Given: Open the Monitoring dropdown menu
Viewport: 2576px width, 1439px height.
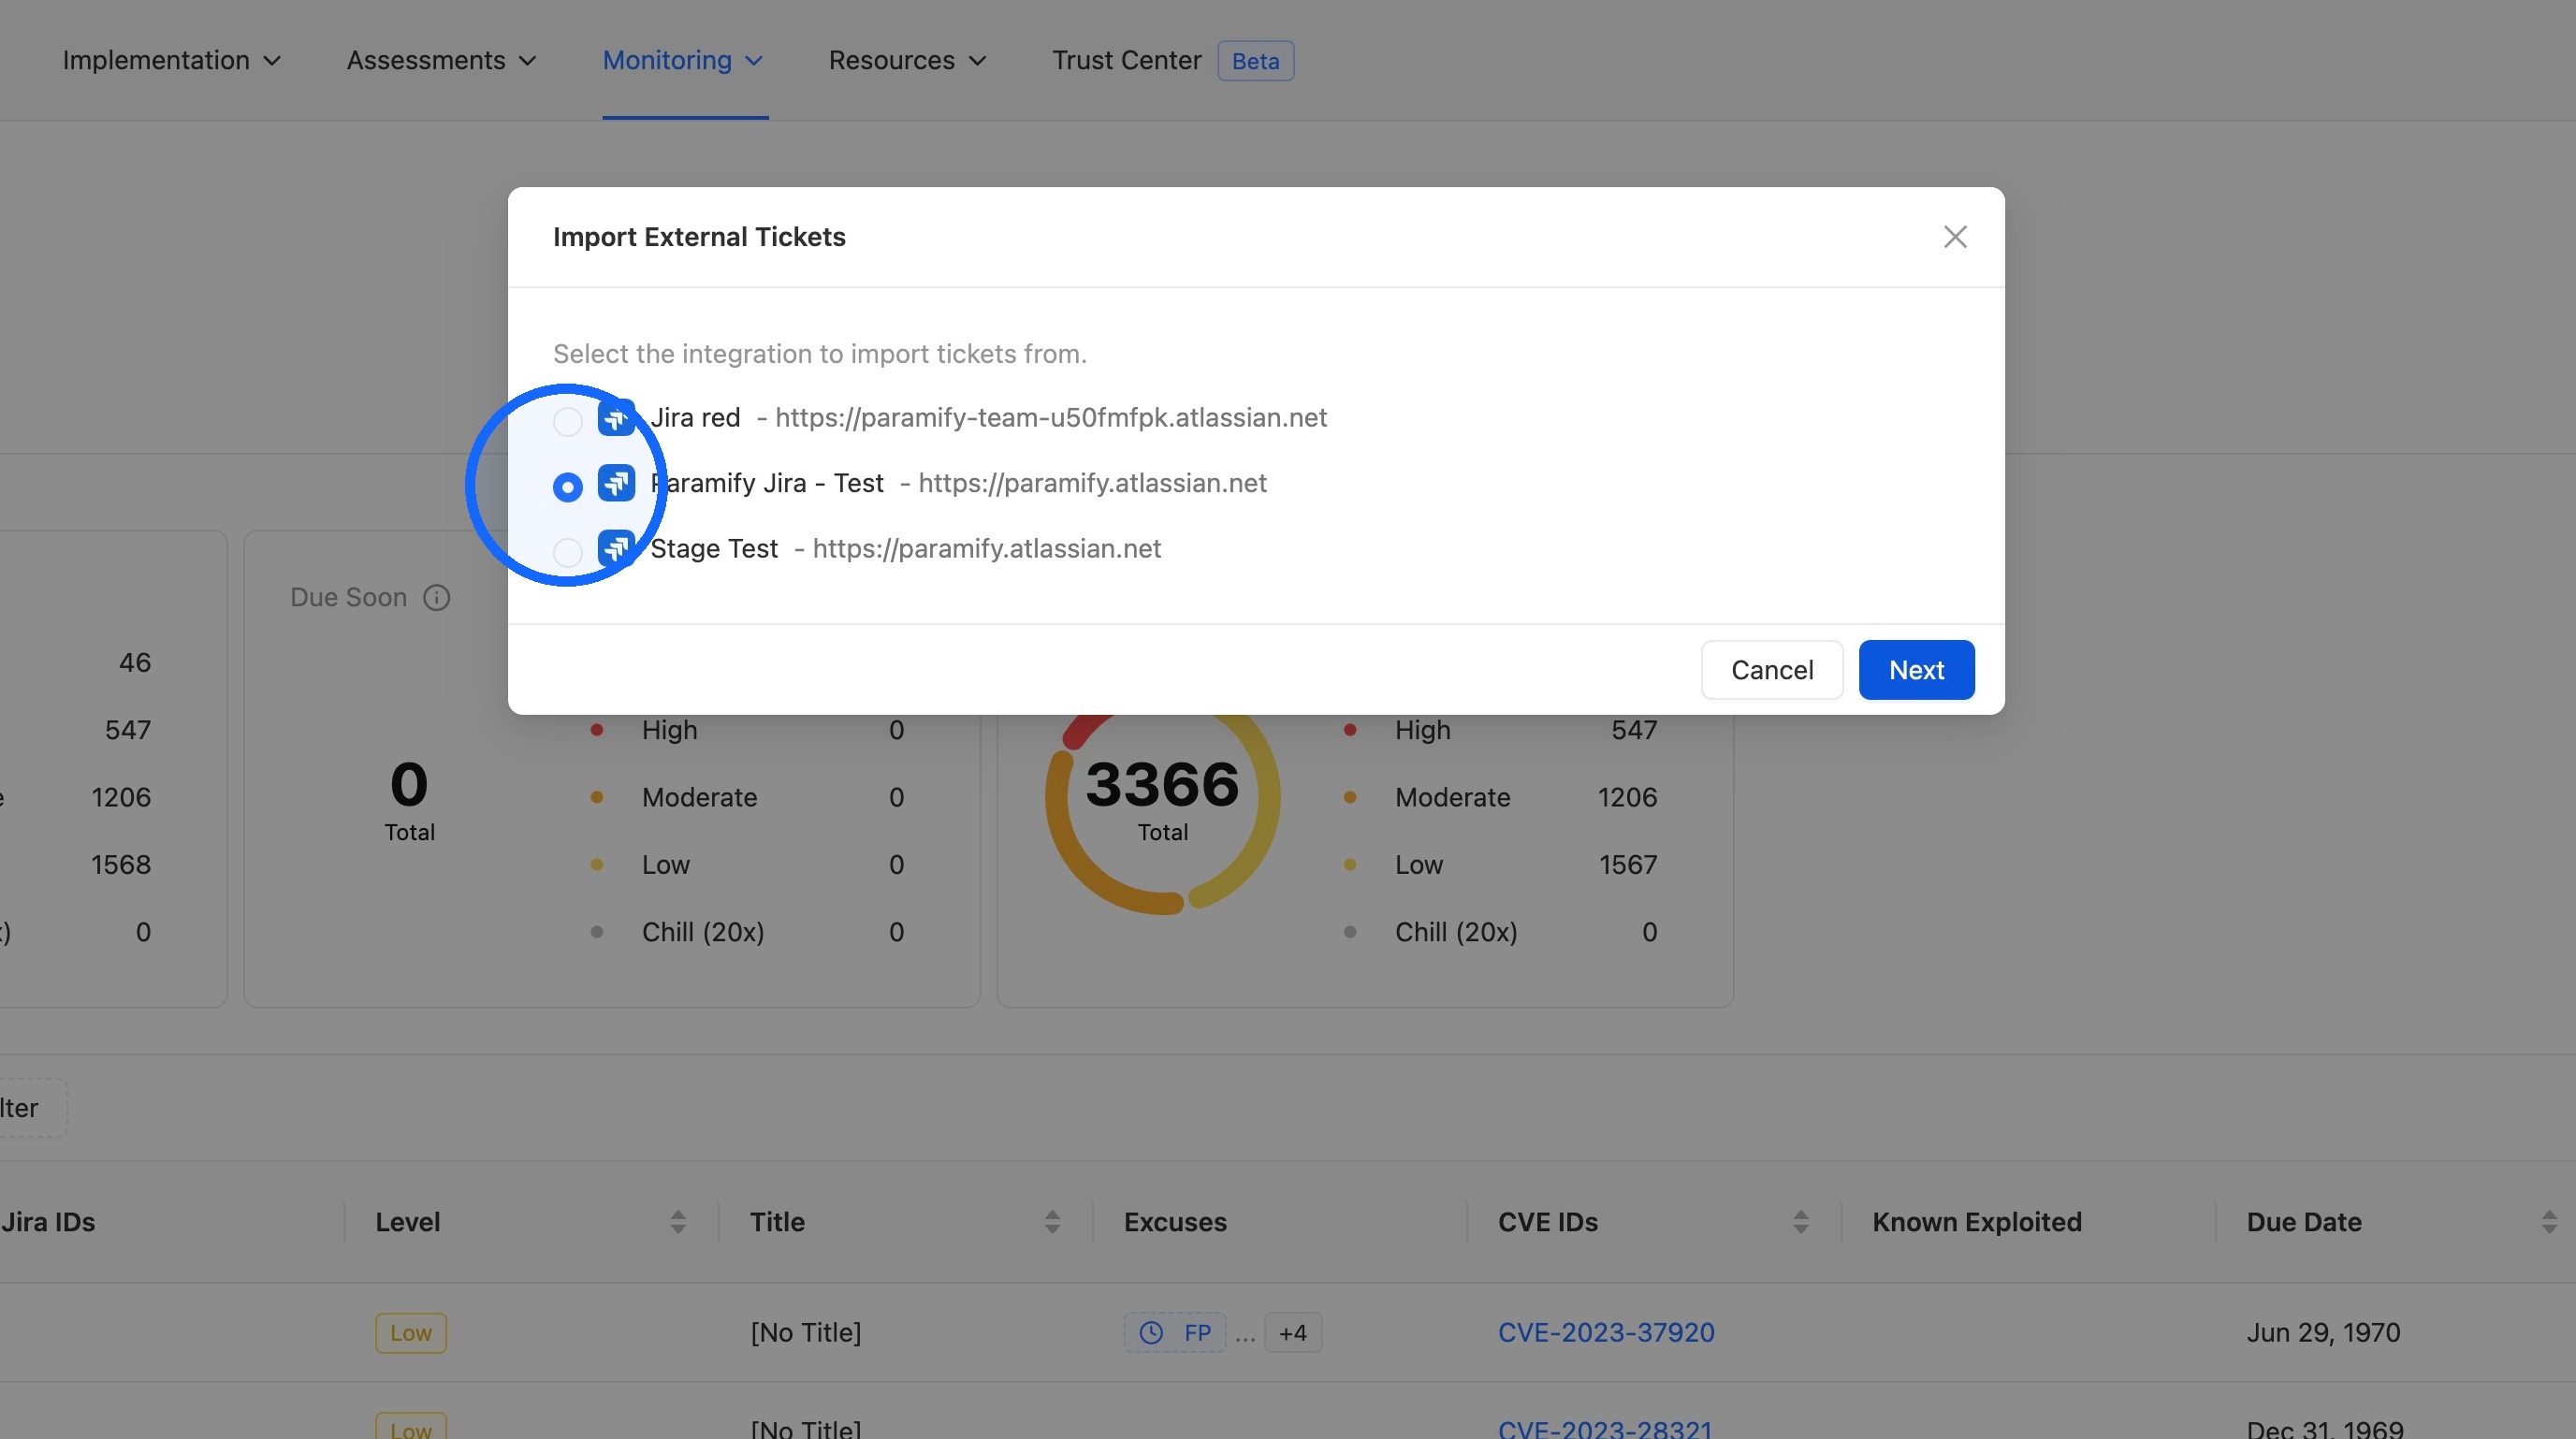Looking at the screenshot, I should click(684, 61).
